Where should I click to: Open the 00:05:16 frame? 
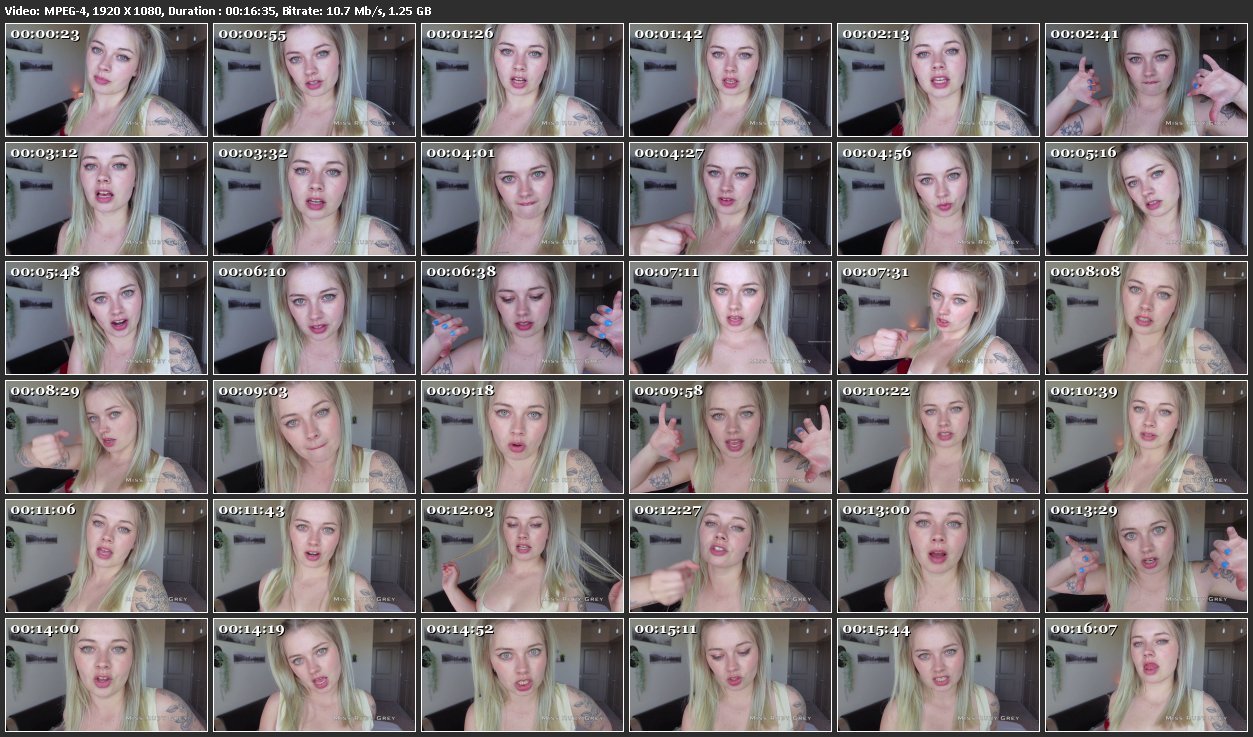tap(1146, 199)
